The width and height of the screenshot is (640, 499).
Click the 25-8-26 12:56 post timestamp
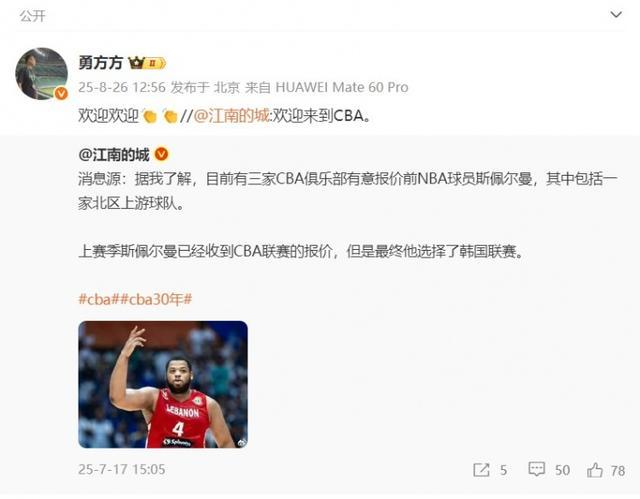122,87
